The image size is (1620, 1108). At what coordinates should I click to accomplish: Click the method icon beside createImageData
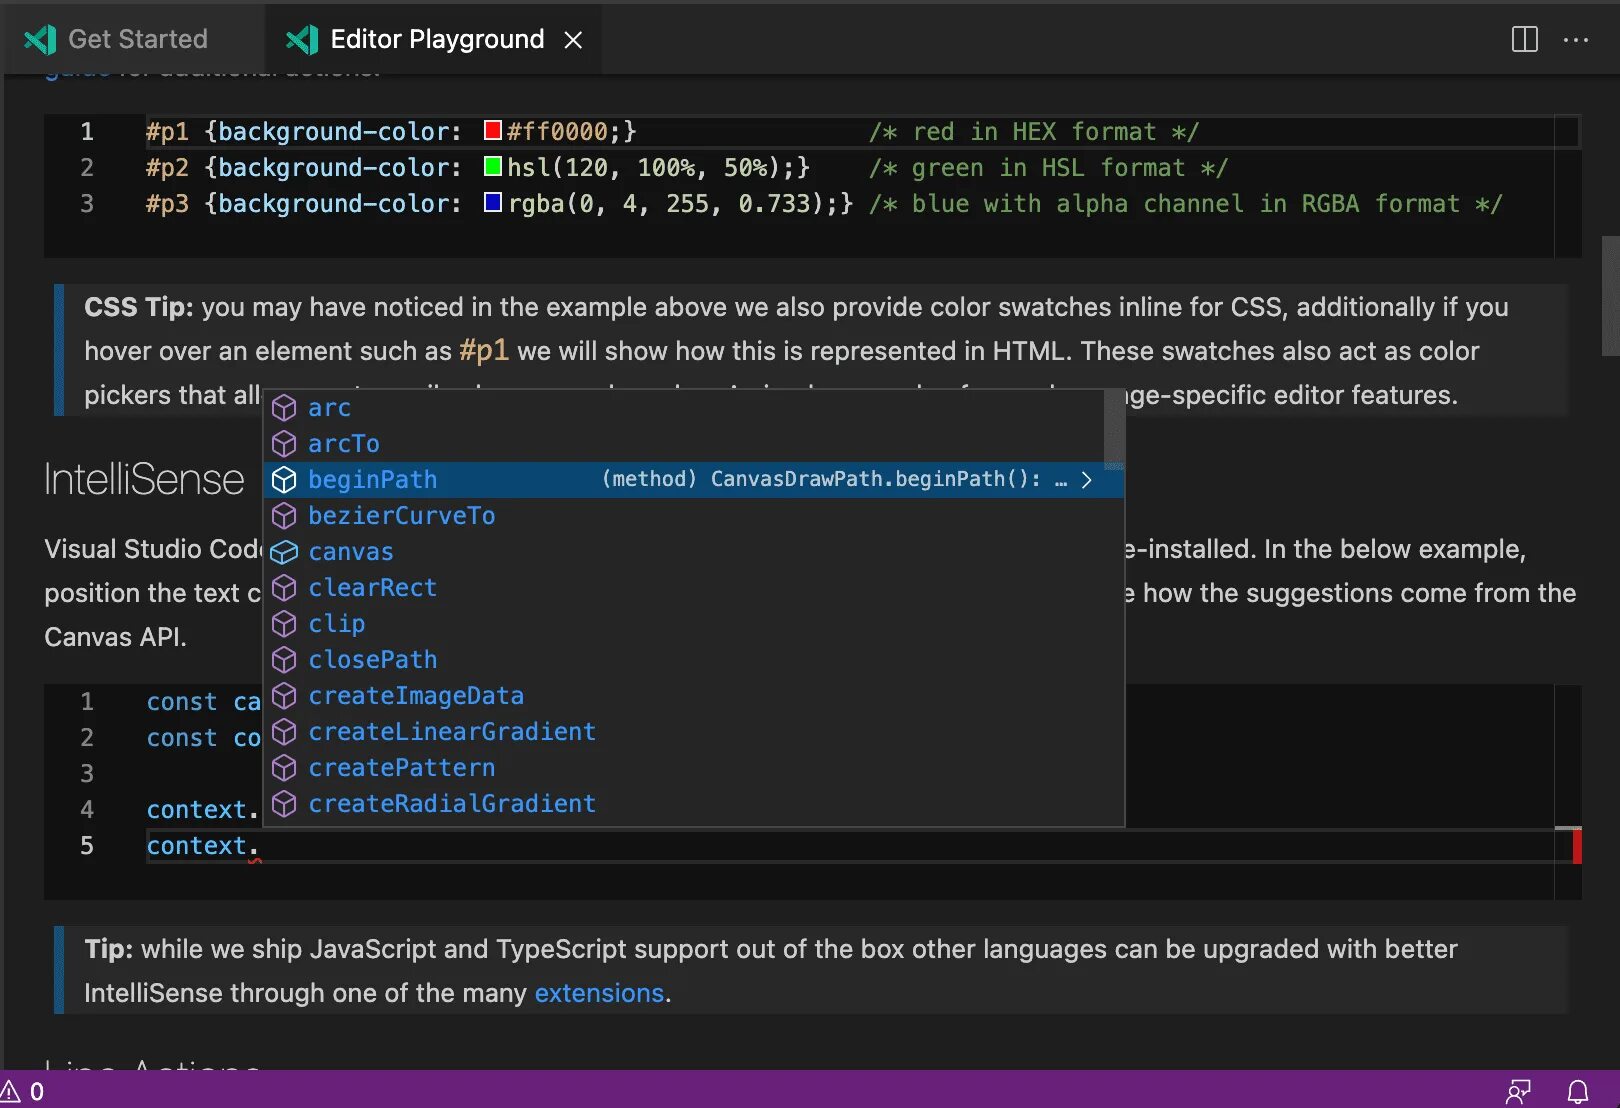tap(284, 696)
